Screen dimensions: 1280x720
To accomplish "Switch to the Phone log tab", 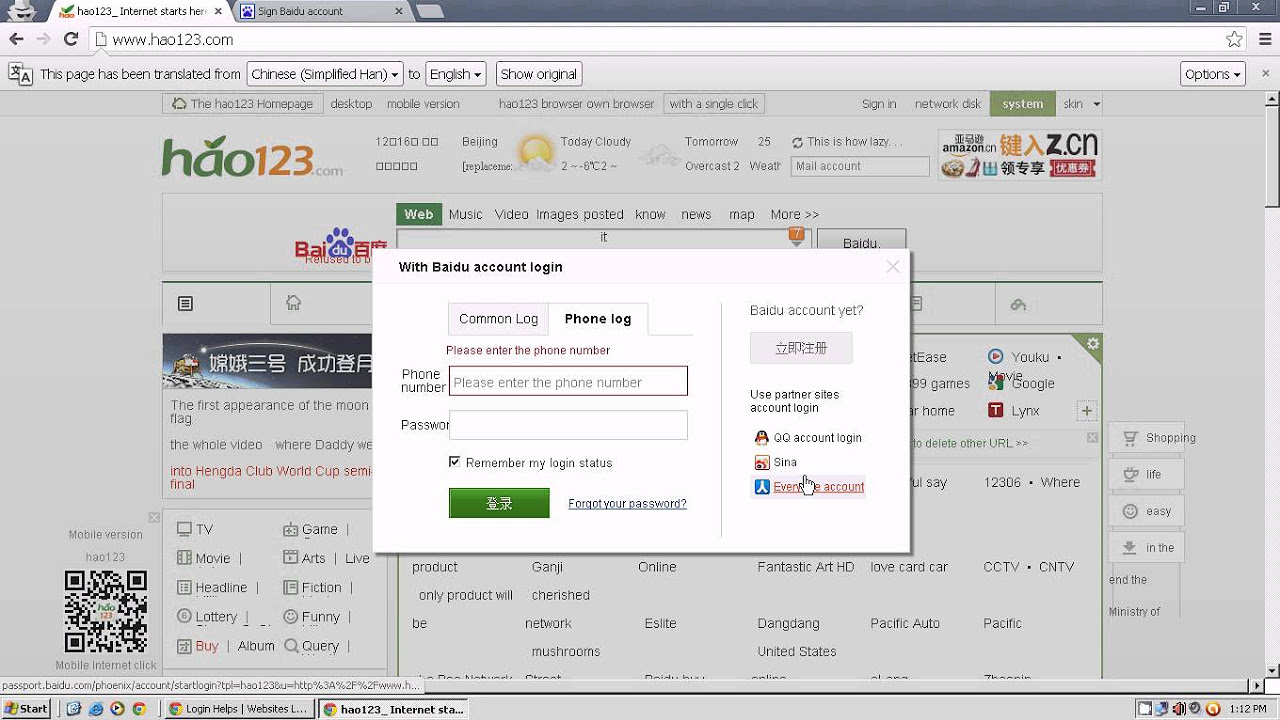I will pyautogui.click(x=598, y=319).
